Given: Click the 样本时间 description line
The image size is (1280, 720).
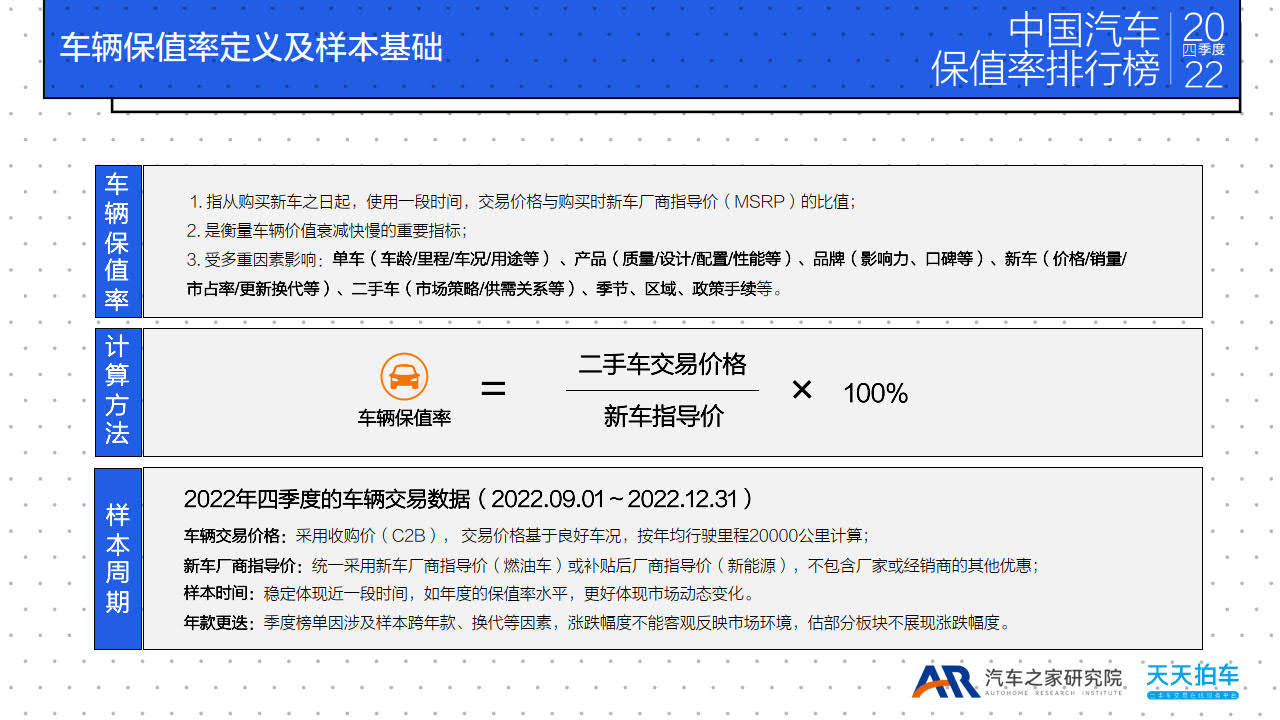Looking at the screenshot, I should pyautogui.click(x=469, y=594).
